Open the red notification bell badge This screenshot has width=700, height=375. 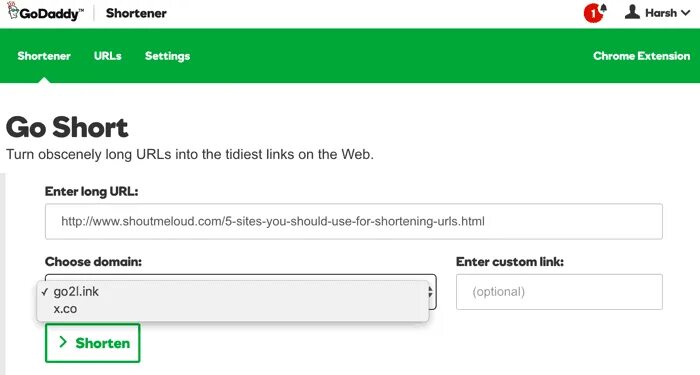pyautogui.click(x=595, y=13)
